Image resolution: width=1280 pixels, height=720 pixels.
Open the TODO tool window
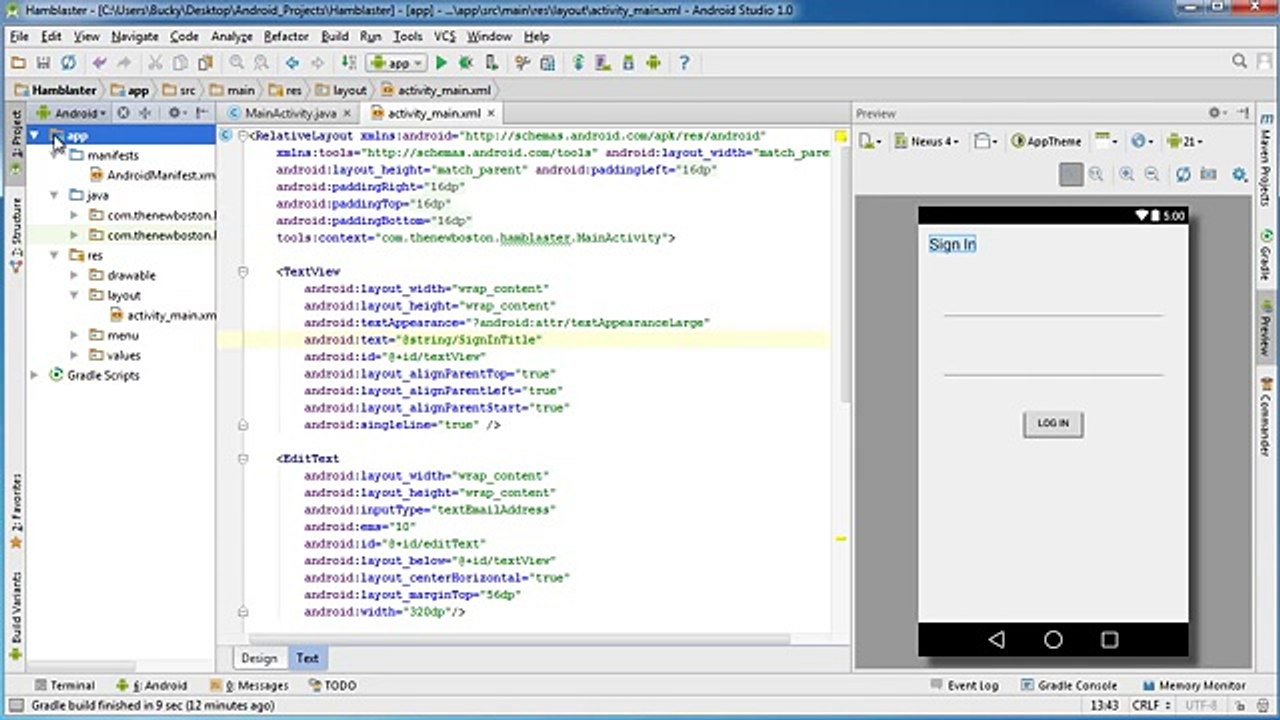click(x=332, y=685)
